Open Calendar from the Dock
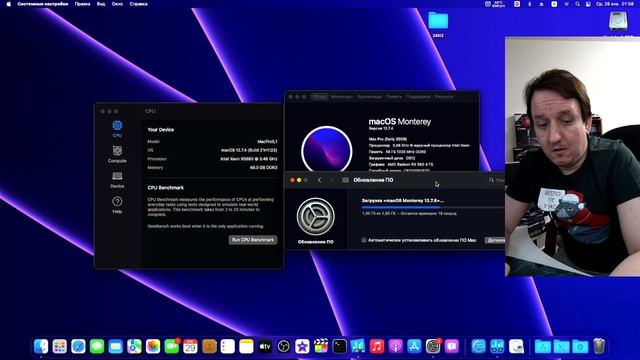This screenshot has width=640, height=360. (x=190, y=347)
